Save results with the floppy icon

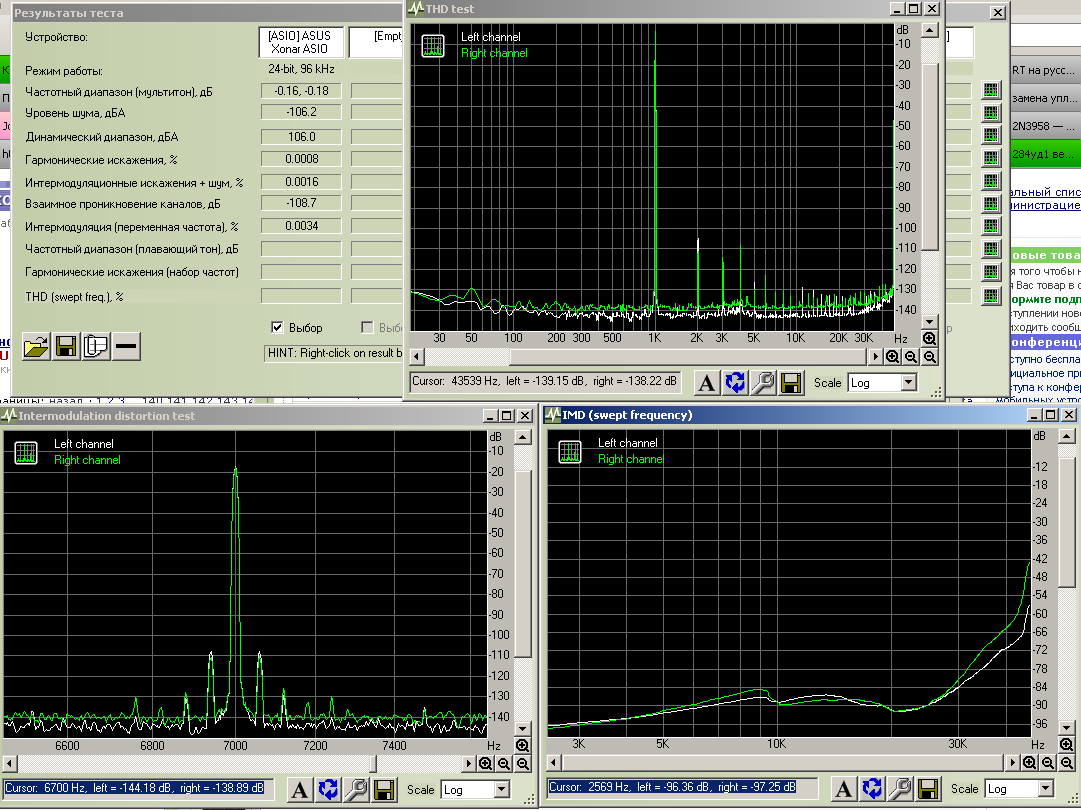coord(66,347)
